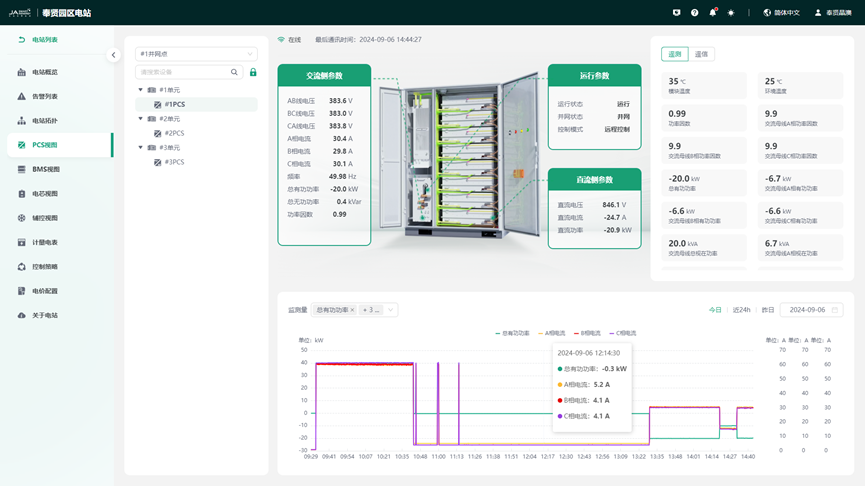Open the 2024-09-06 date picker field
865x486 pixels.
point(811,310)
